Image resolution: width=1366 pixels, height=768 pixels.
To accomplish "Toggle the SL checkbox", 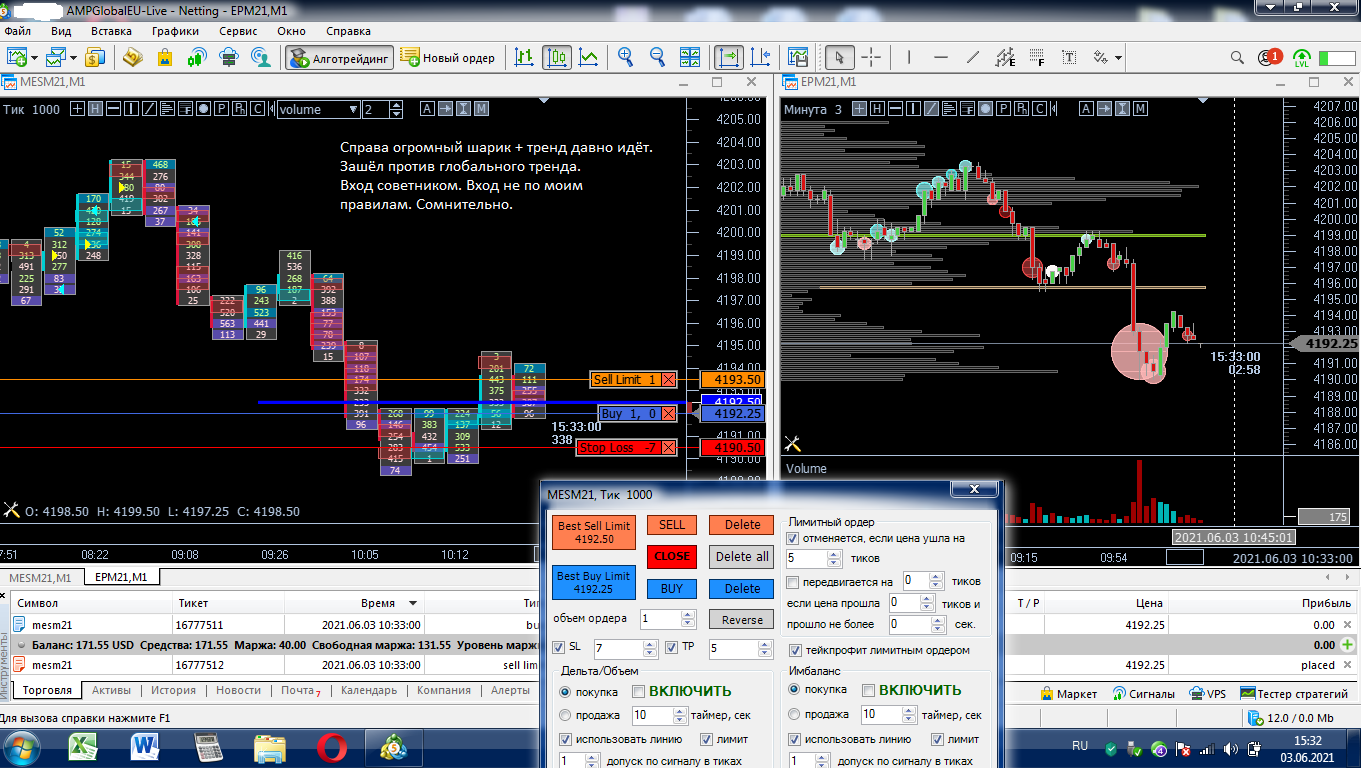I will pos(559,648).
